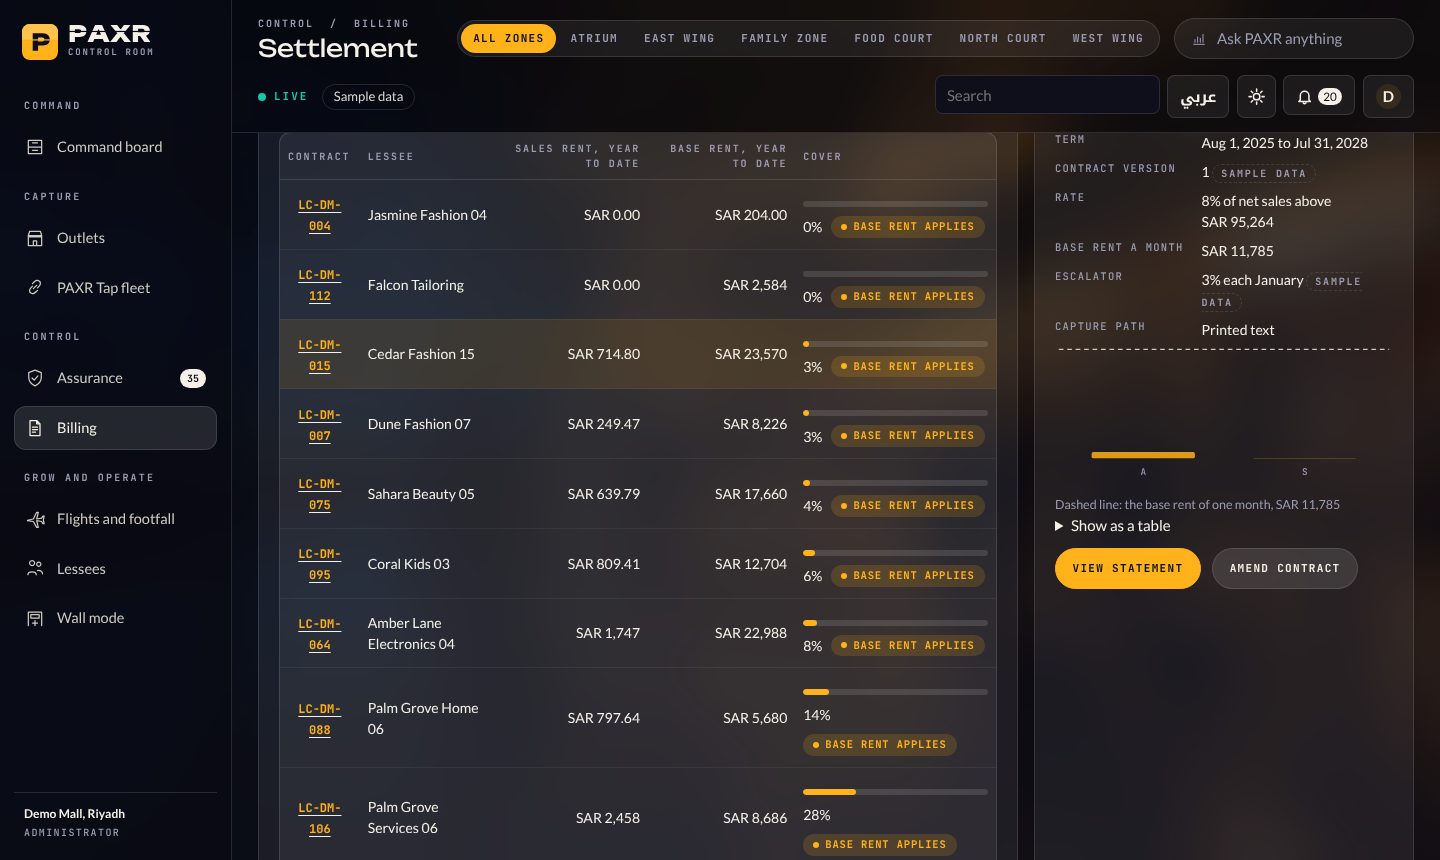Viewport: 1440px width, 860px height.
Task: Click the Cover column header
Action: 822,157
